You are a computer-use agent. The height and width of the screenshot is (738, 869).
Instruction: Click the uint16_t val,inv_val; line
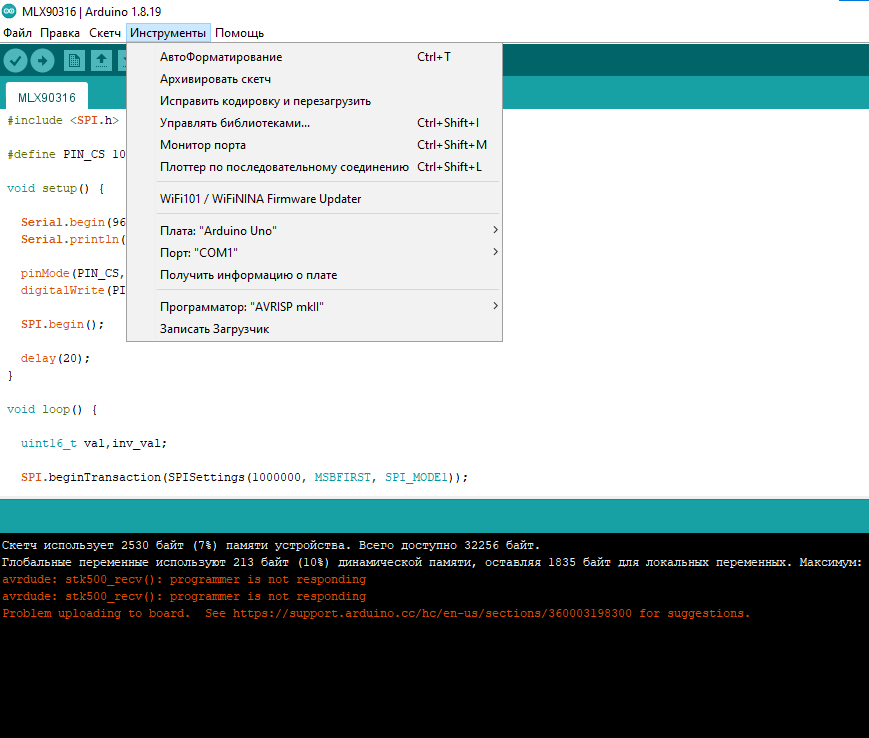(x=94, y=443)
